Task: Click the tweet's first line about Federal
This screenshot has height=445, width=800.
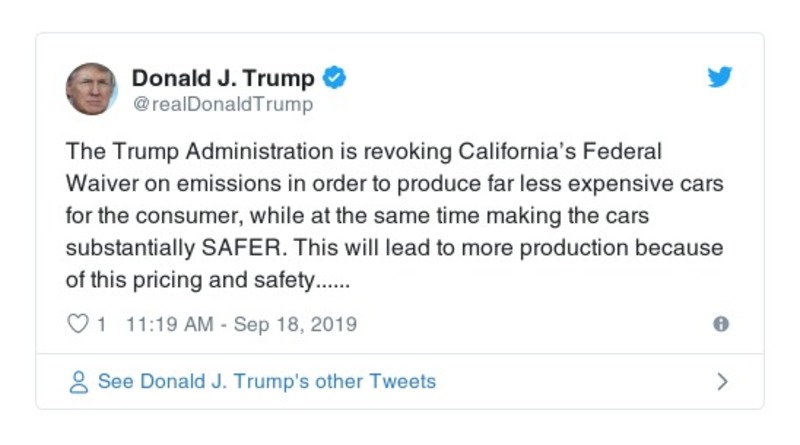Action: click(364, 151)
